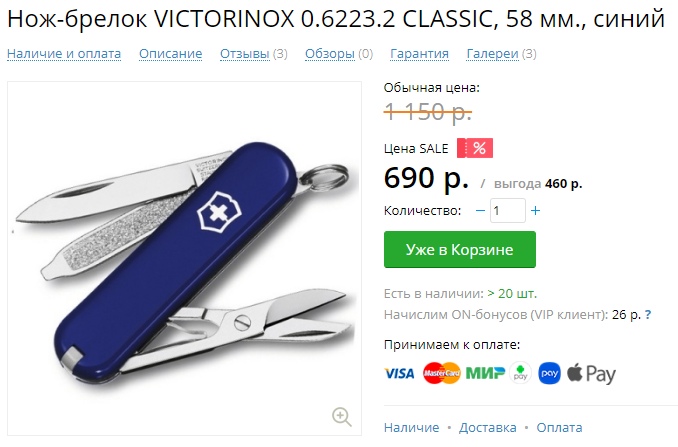This screenshot has width=678, height=447.
Task: Click the Доставка link below payments
Action: pyautogui.click(x=488, y=428)
